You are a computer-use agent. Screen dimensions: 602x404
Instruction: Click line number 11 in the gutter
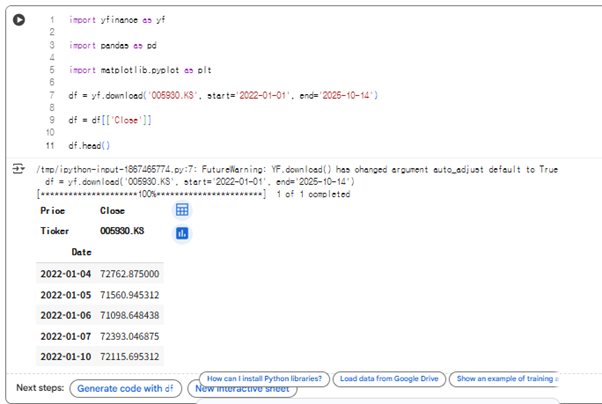[x=50, y=146]
